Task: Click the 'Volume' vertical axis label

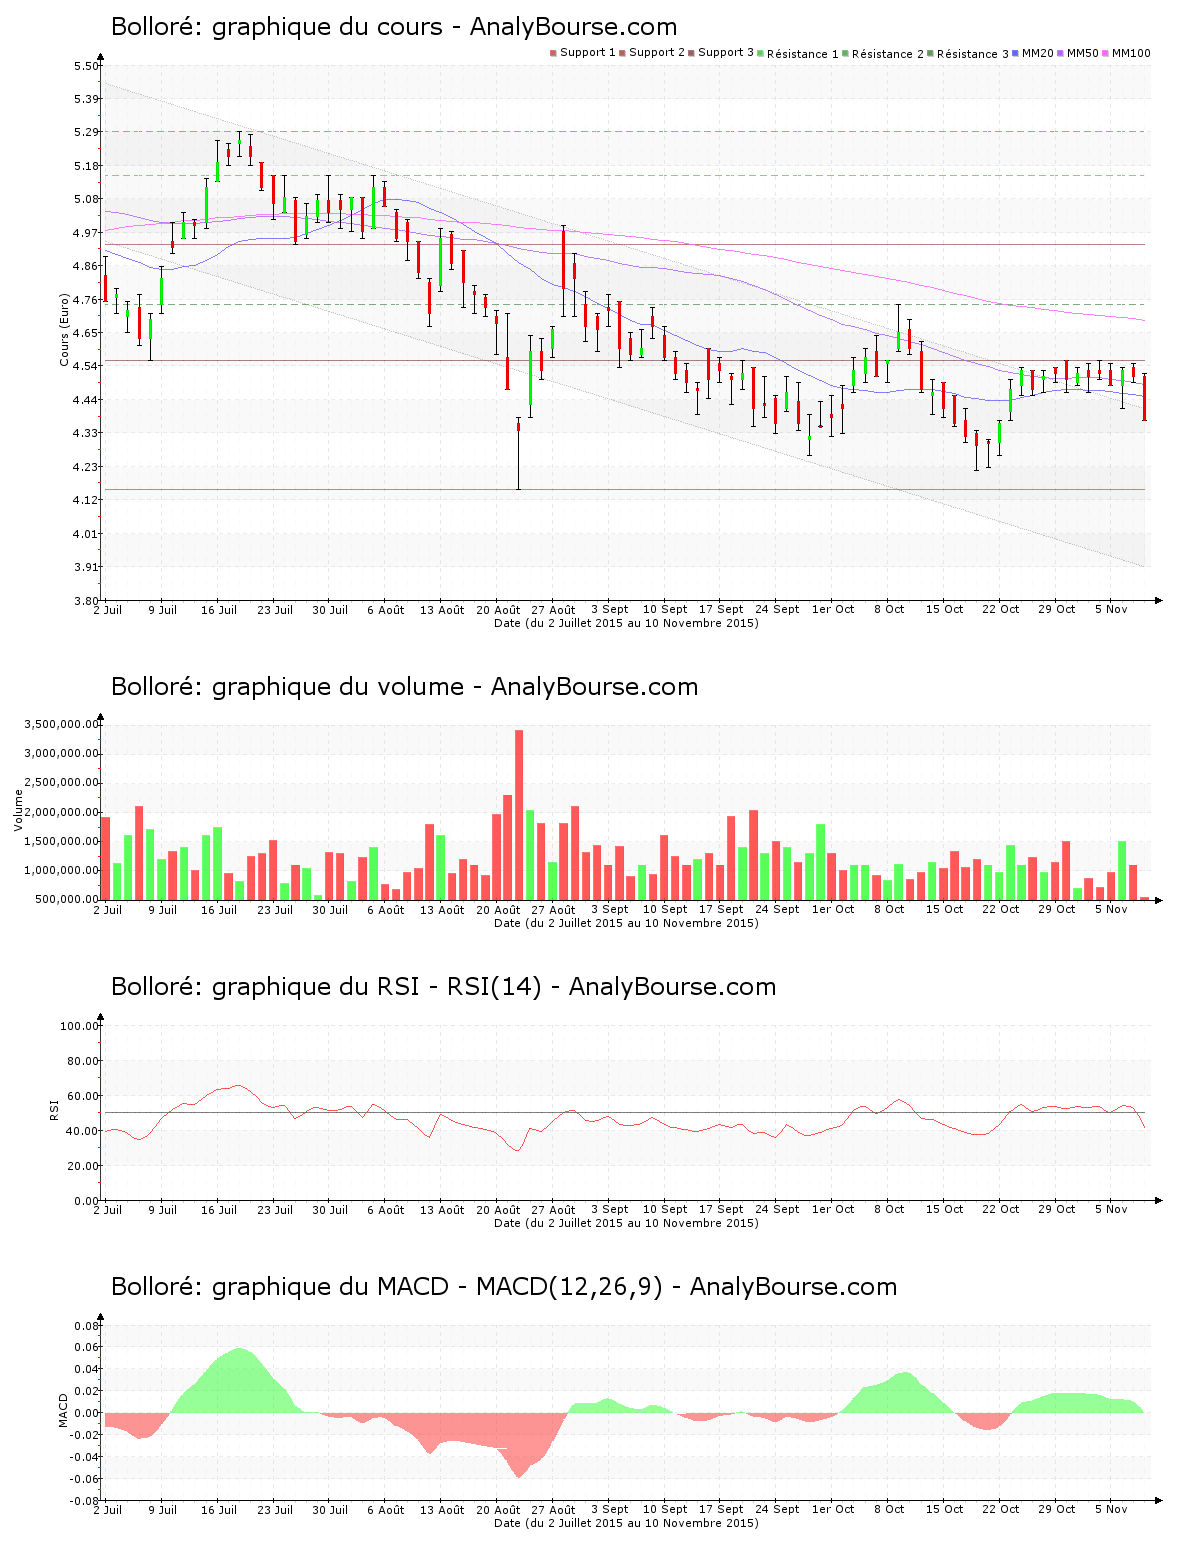Action: tap(18, 810)
